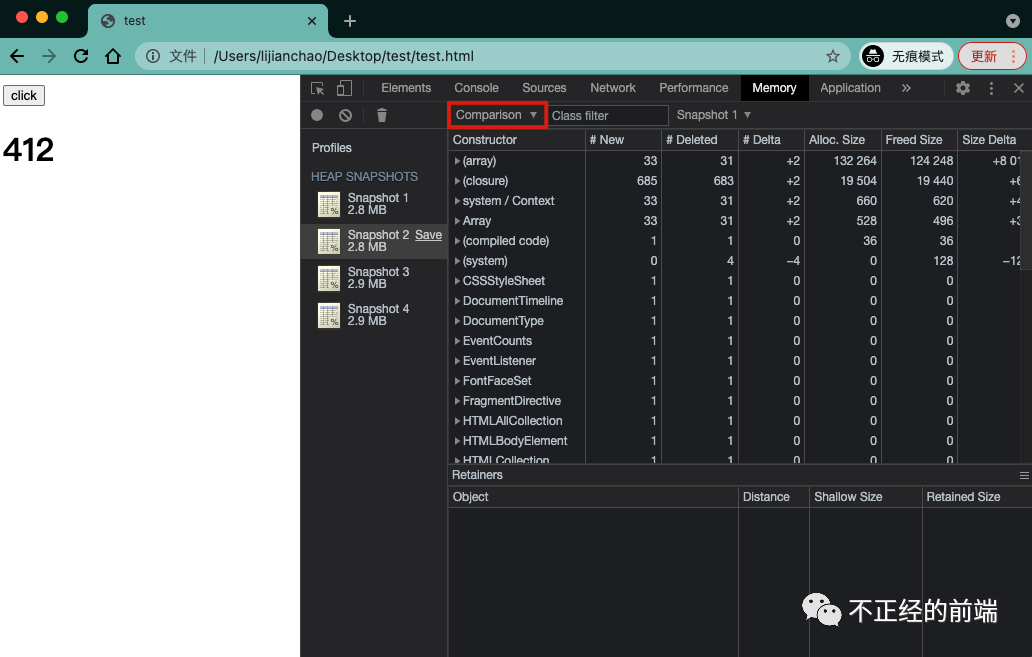Screen dimensions: 1032x657
Task: Select Snapshot 4 in heap snapshots
Action: (374, 315)
